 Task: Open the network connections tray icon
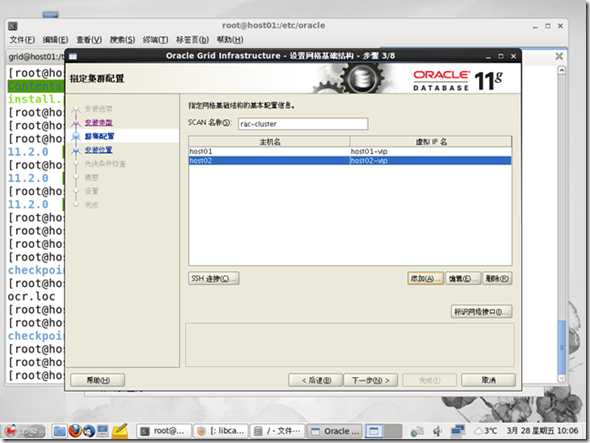(x=458, y=430)
